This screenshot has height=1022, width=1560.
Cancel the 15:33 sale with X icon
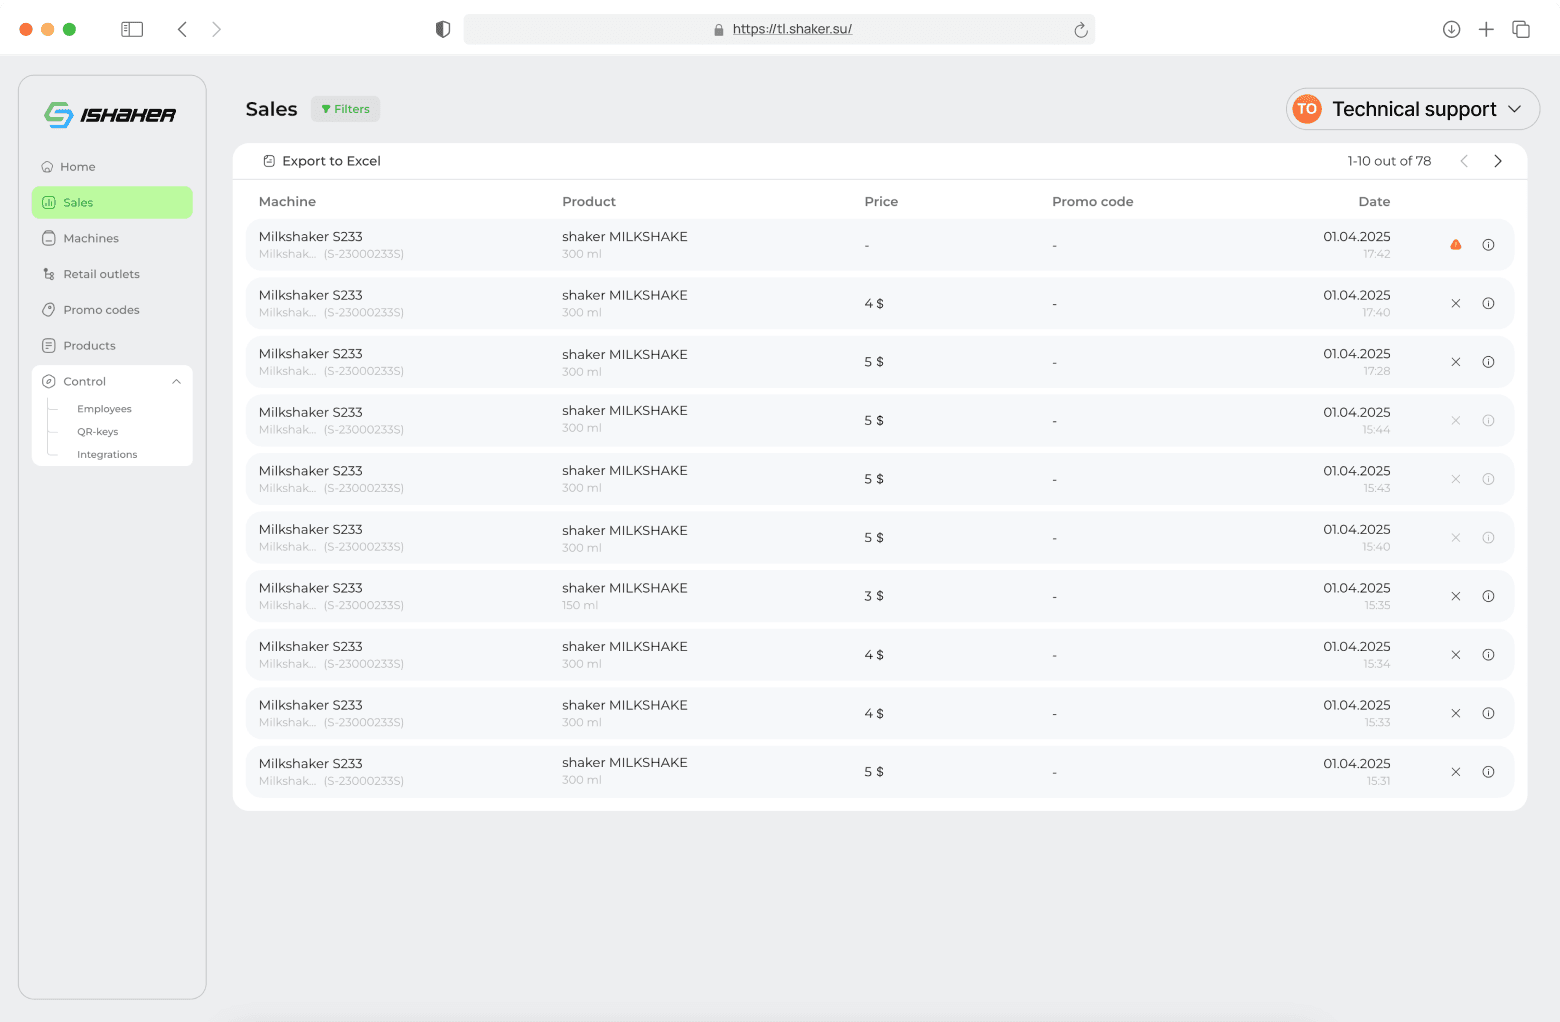point(1456,713)
